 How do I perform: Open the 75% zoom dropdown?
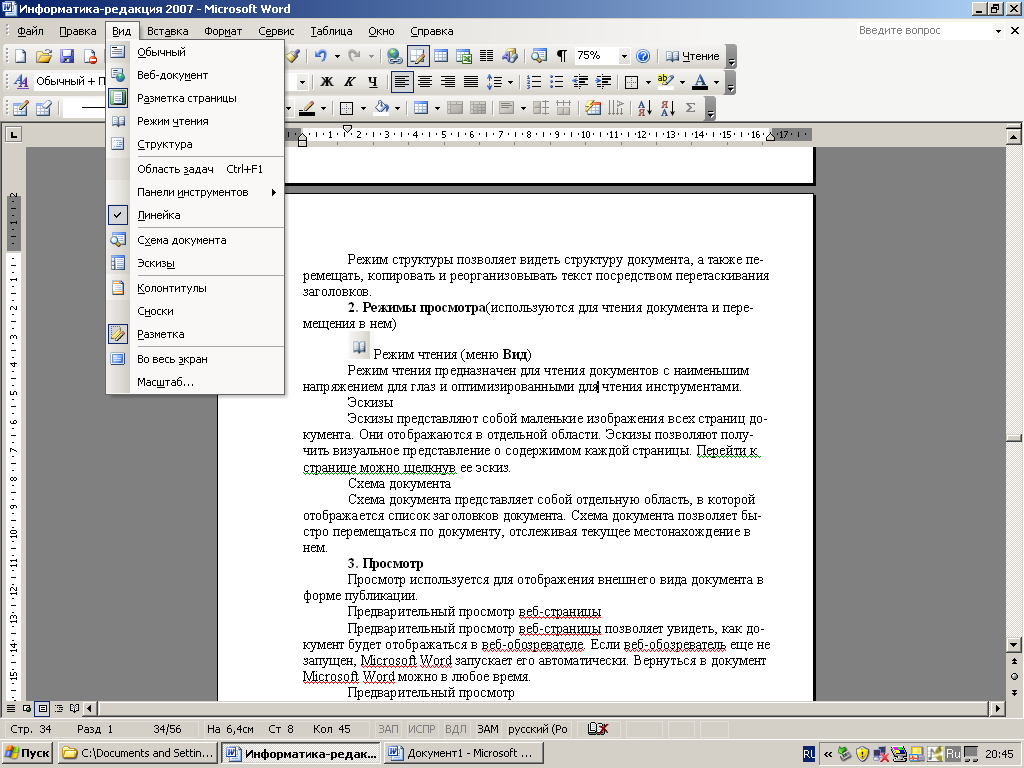(624, 56)
